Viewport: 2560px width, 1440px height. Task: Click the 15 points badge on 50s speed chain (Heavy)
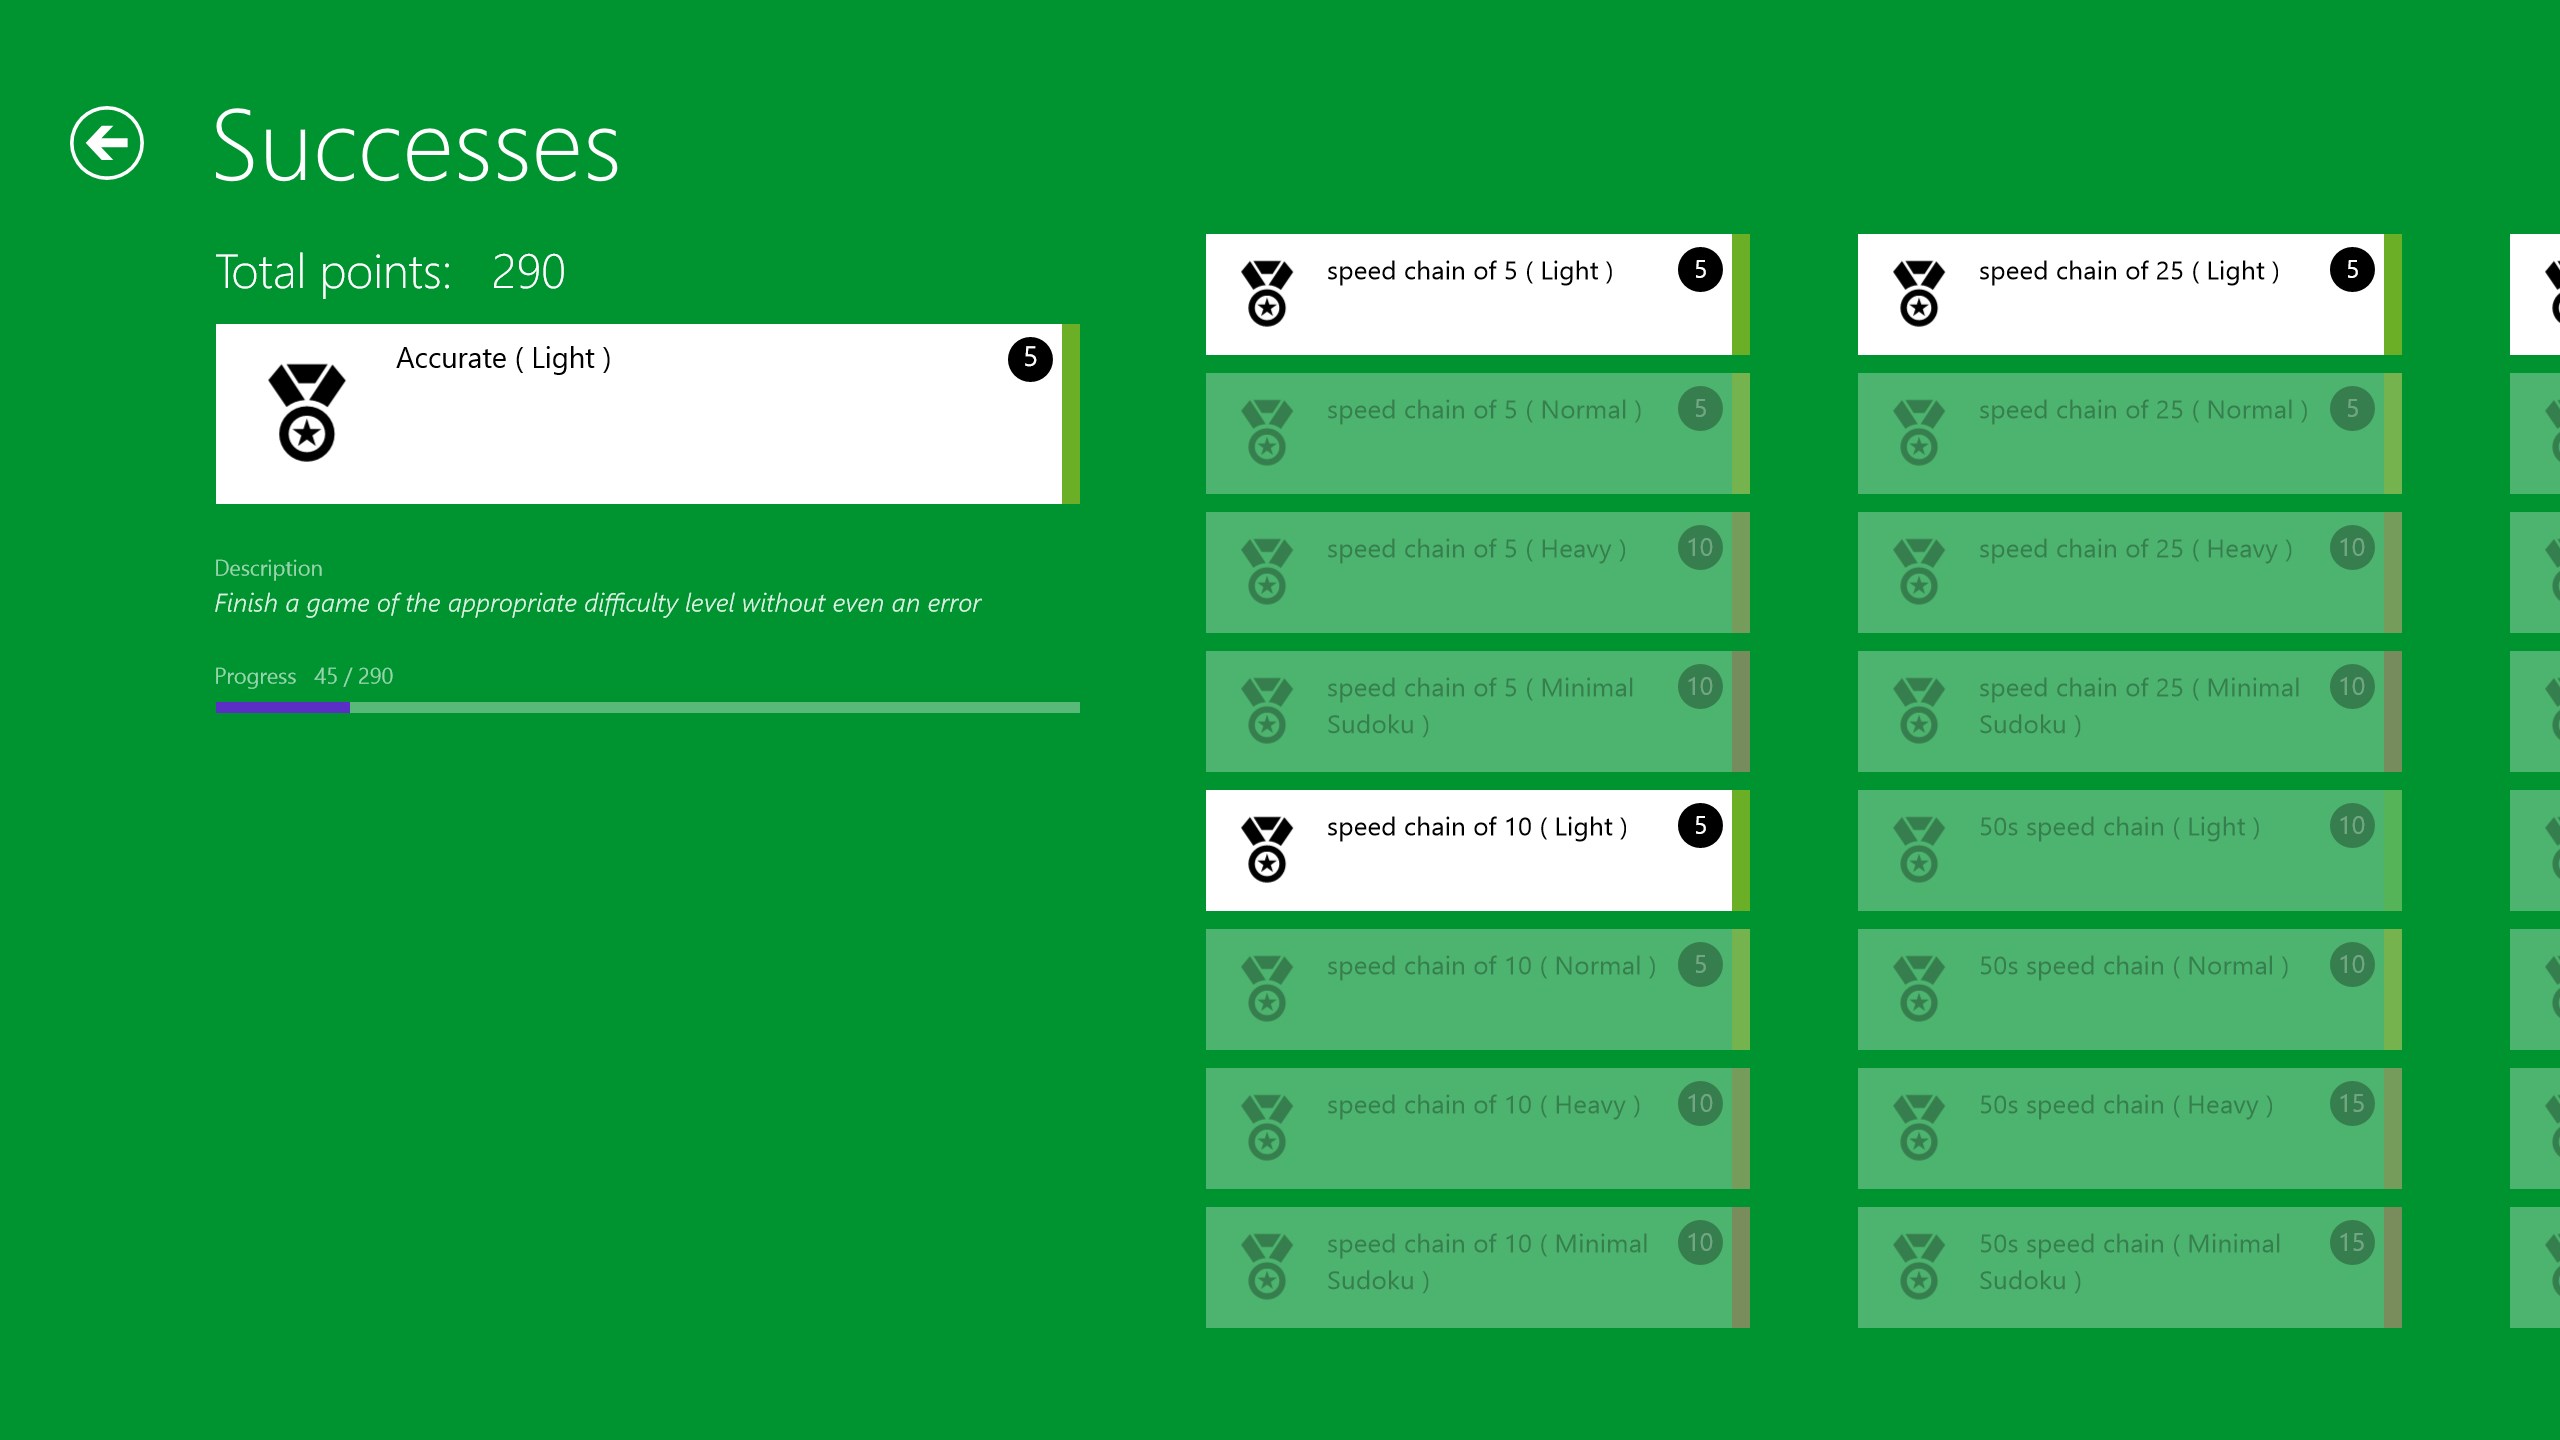tap(2351, 1104)
